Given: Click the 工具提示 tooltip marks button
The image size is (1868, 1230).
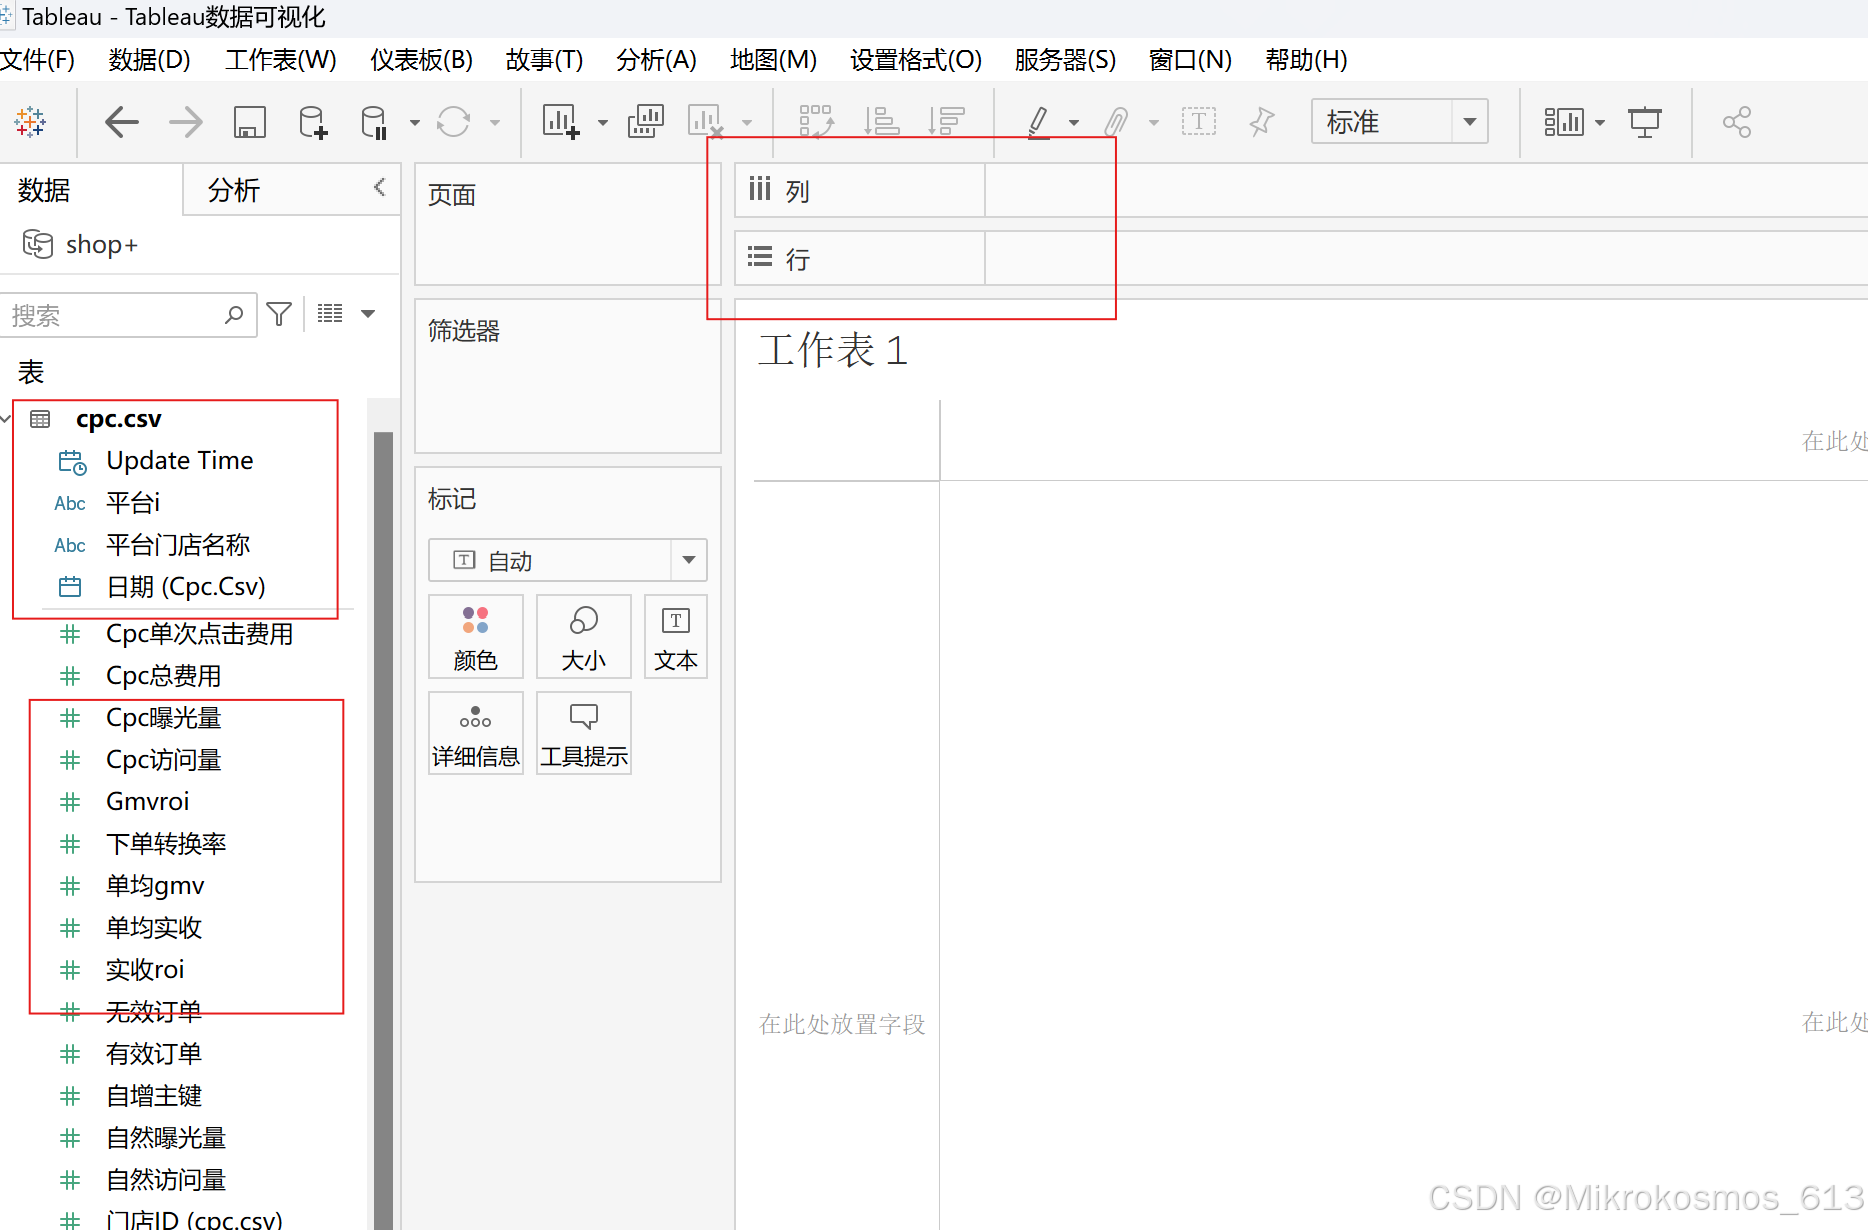Looking at the screenshot, I should 584,733.
